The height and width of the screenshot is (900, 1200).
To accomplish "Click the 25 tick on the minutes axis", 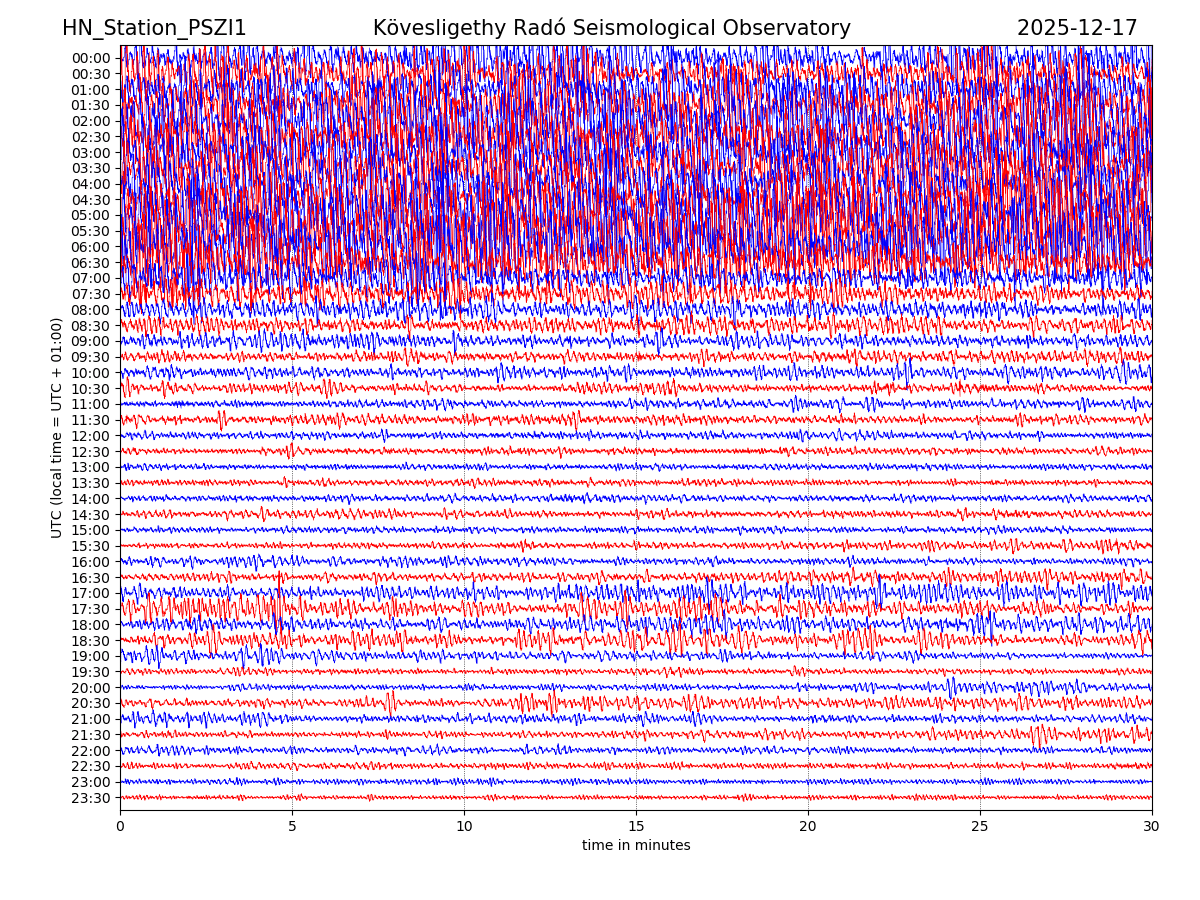I will 980,826.
